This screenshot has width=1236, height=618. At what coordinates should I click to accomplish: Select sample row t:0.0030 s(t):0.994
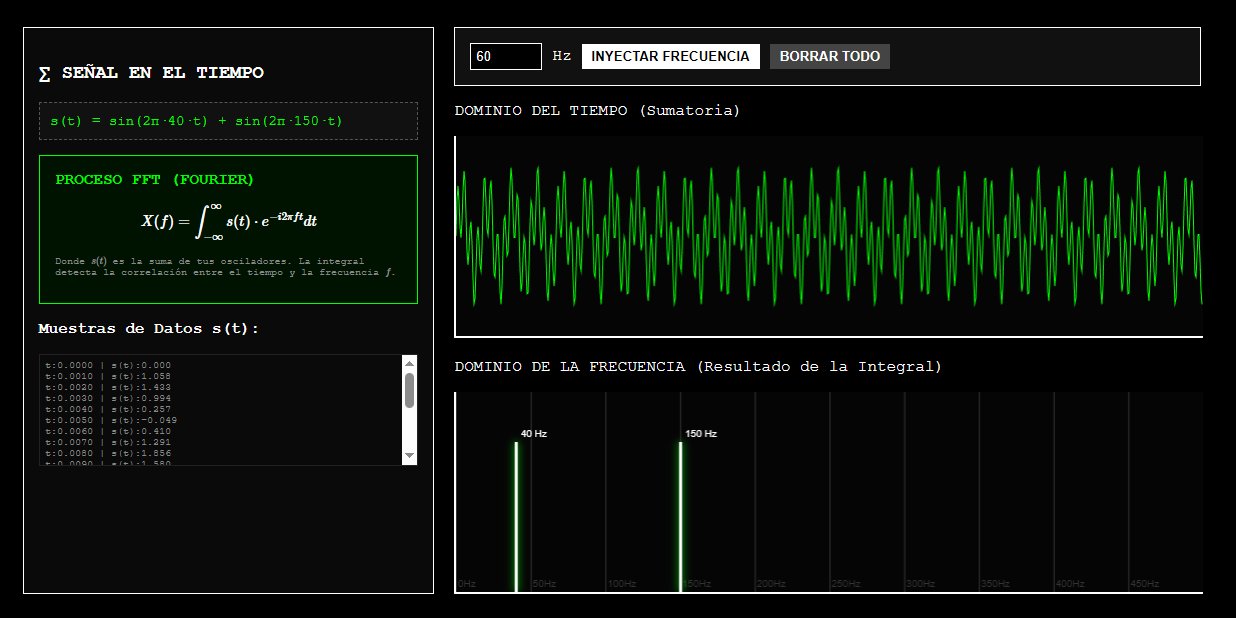pyautogui.click(x=108, y=398)
